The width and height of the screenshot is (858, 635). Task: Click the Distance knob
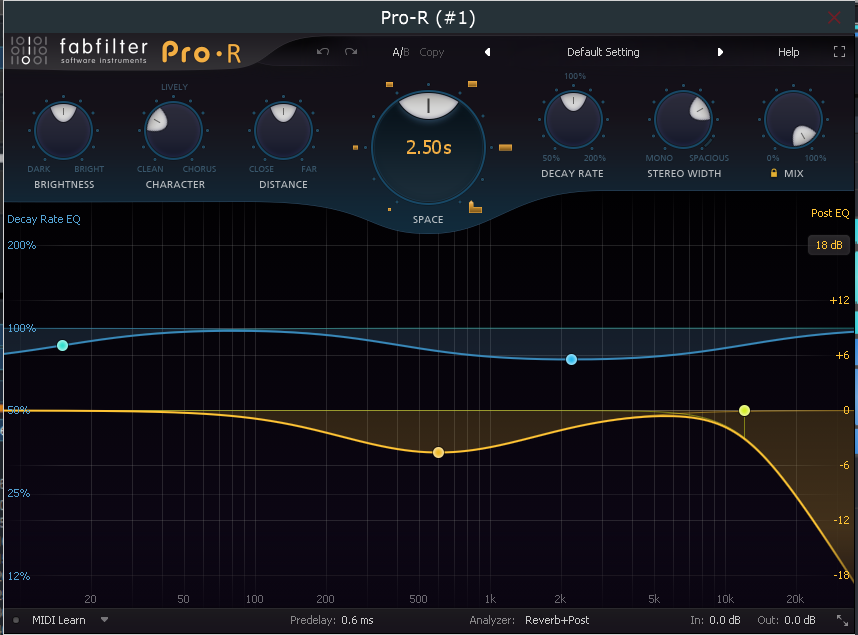tap(283, 130)
